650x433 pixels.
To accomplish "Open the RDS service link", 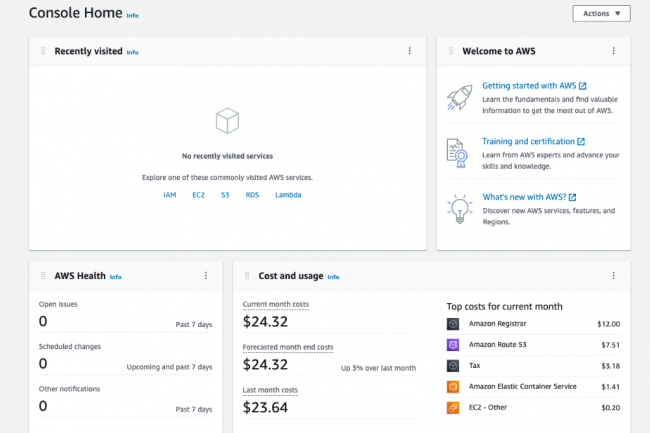I will 252,195.
